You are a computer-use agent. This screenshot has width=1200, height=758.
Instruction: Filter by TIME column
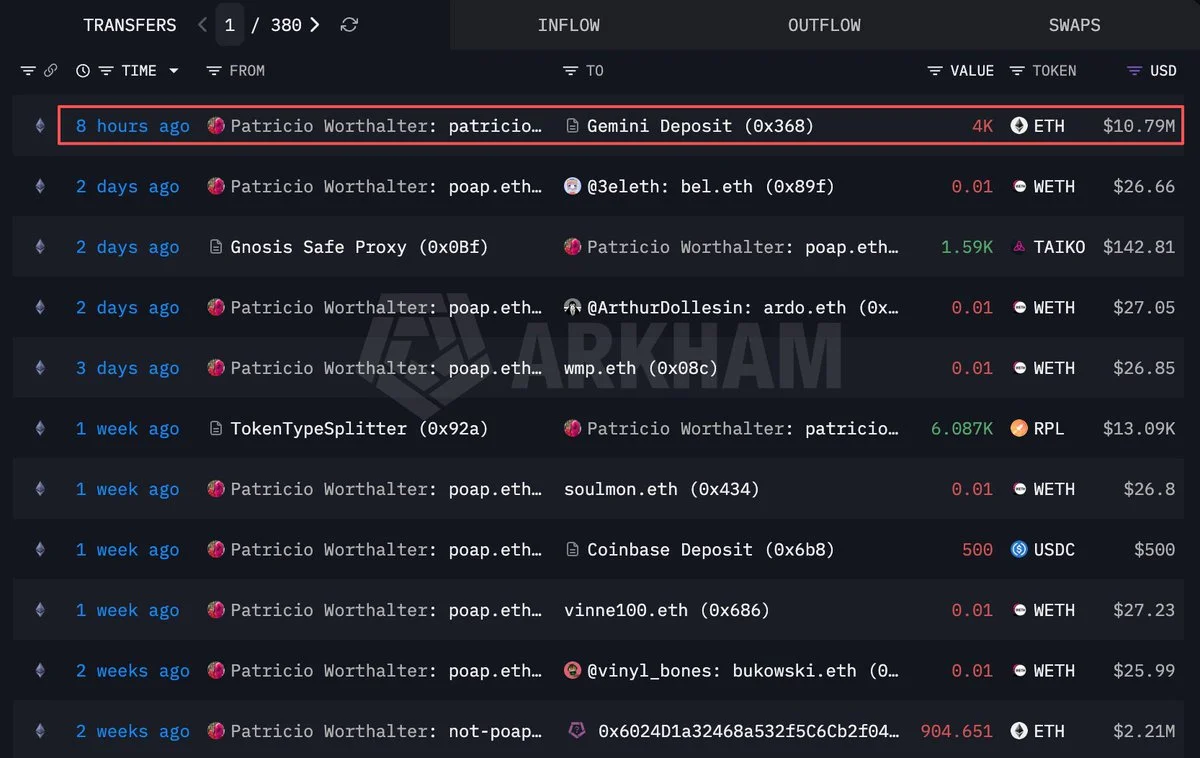[106, 71]
